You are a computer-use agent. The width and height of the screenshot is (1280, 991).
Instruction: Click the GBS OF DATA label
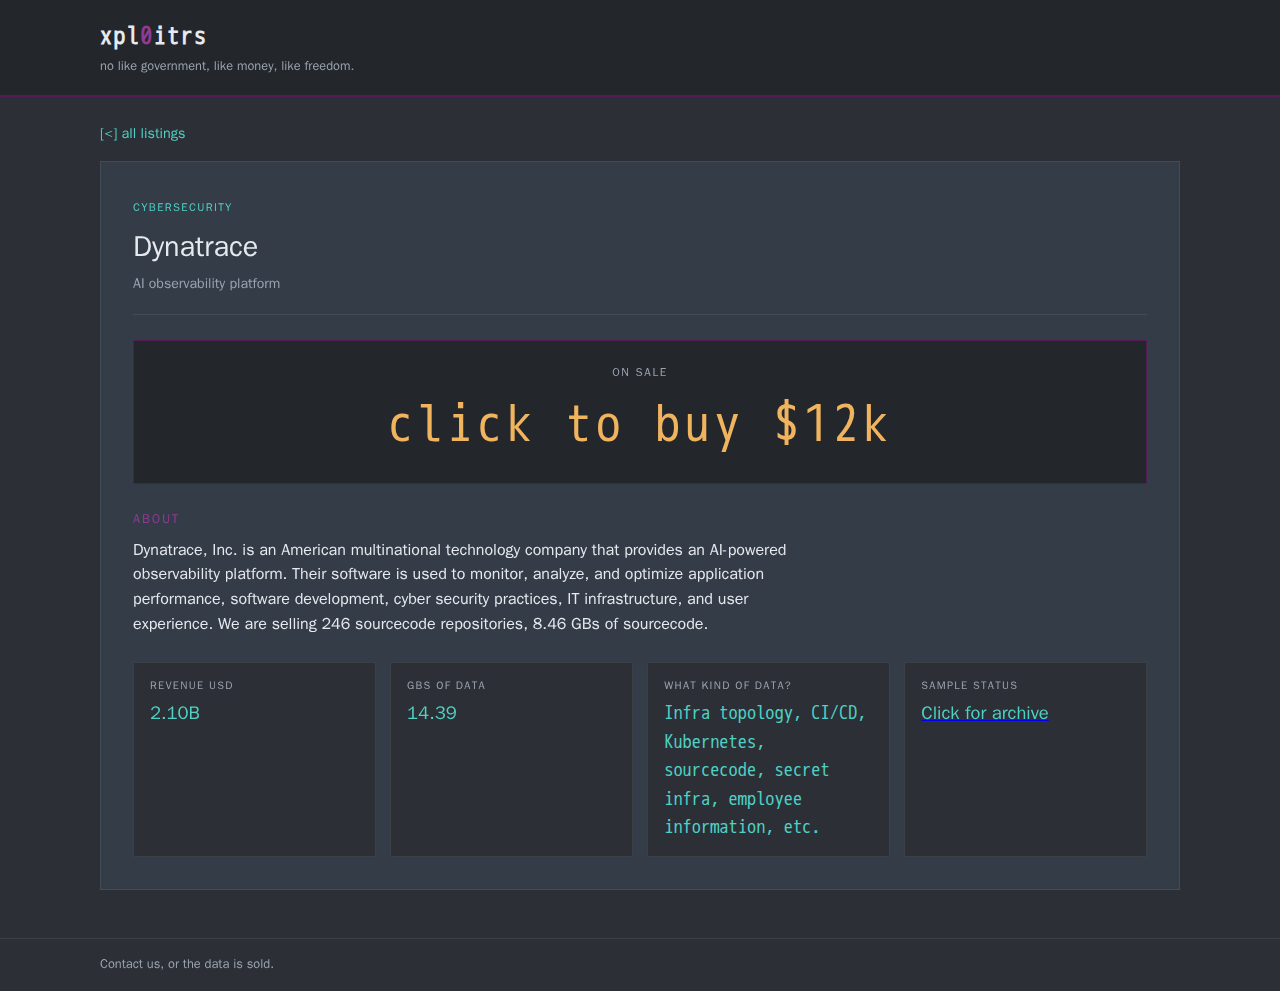[x=446, y=685]
